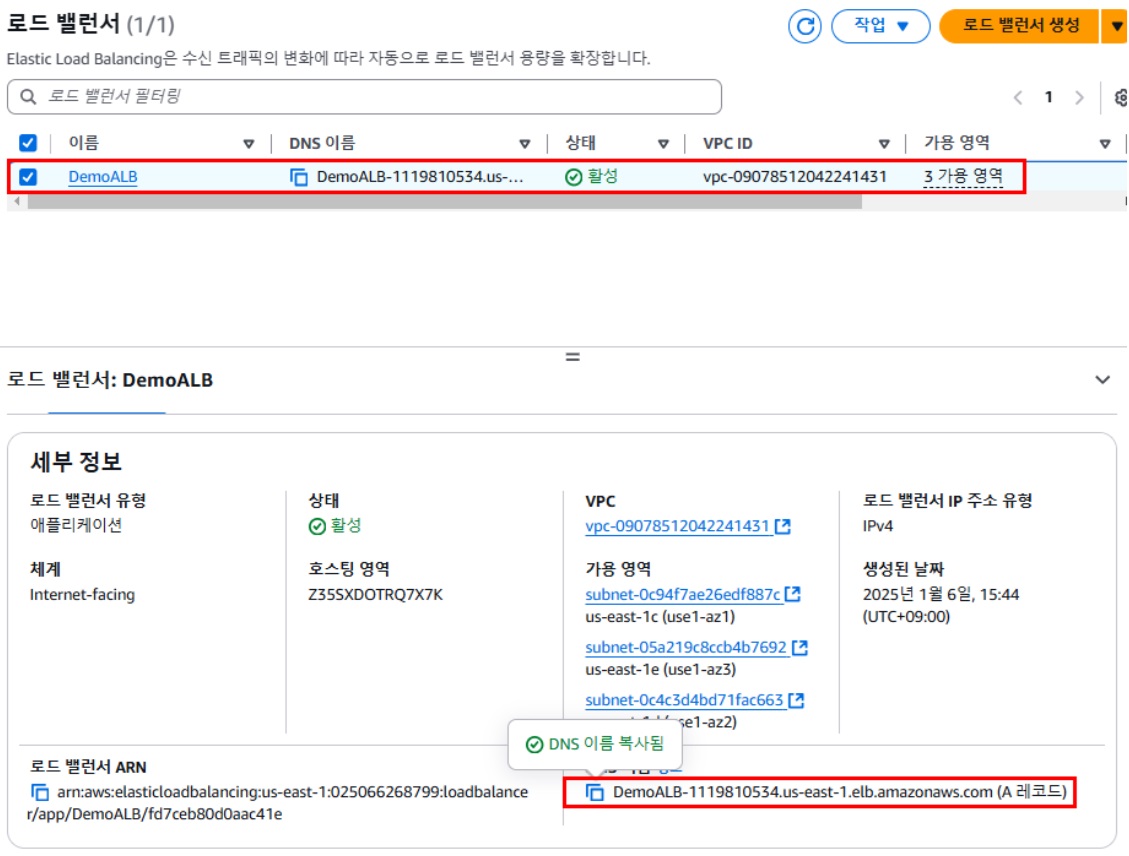
Task: Click external icon beside subnet-05a219c8ccb4b7692
Action: pyautogui.click(x=800, y=647)
